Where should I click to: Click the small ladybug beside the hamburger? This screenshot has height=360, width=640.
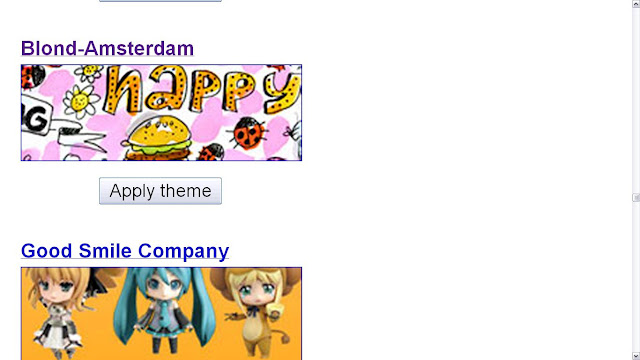[211, 152]
